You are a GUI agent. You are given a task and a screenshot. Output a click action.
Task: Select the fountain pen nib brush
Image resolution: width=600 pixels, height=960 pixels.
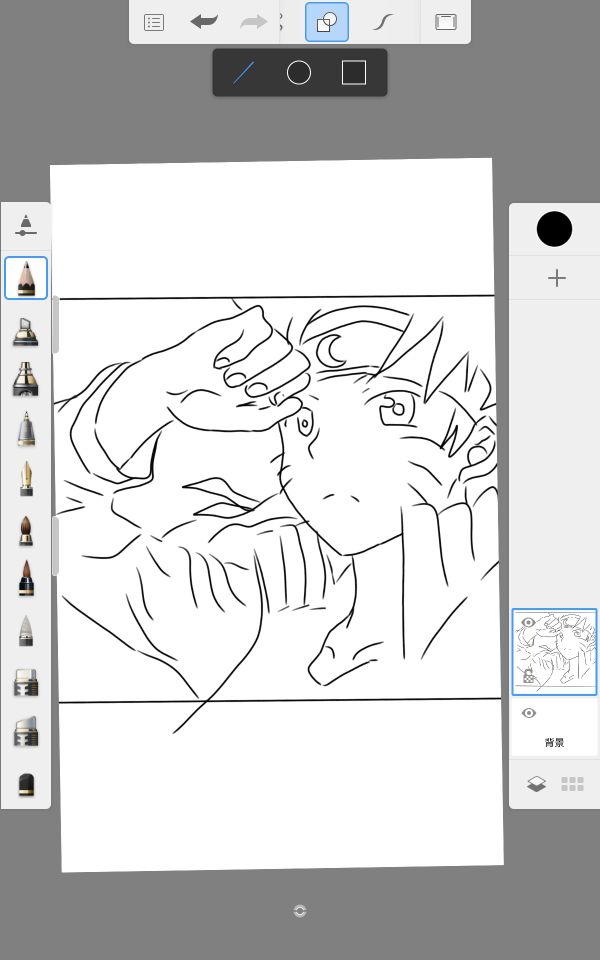click(26, 479)
